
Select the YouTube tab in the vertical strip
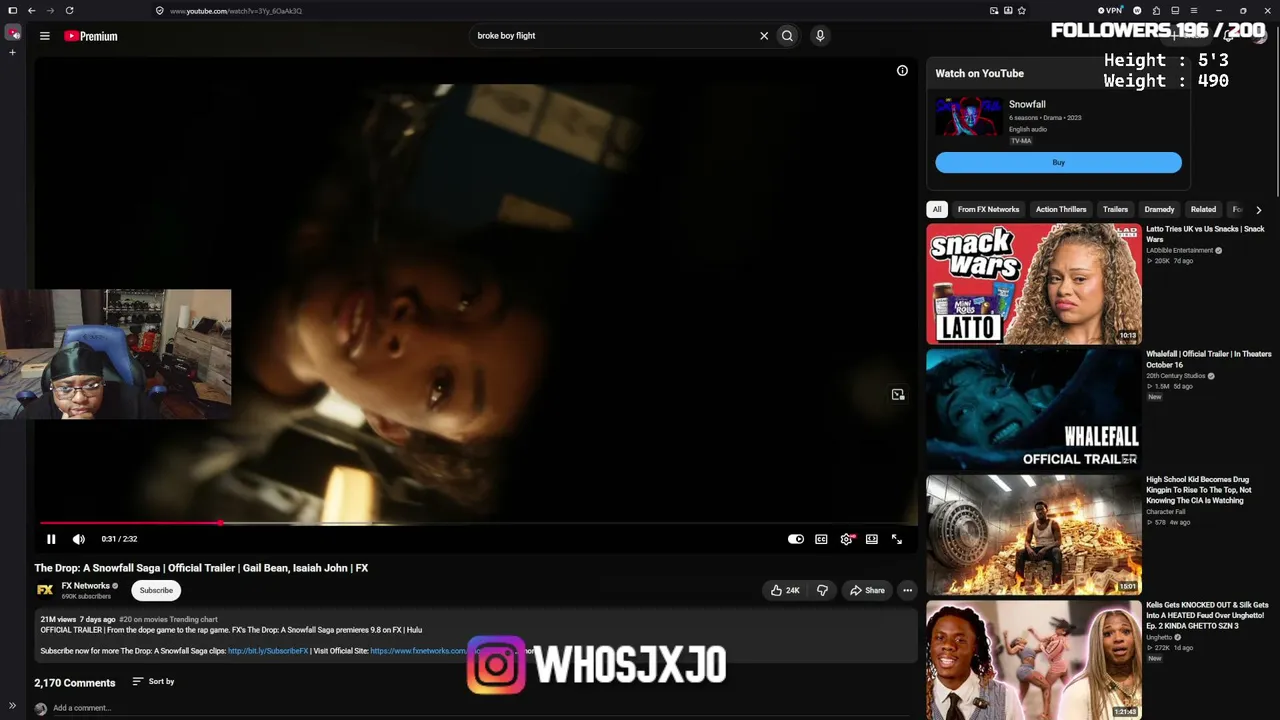pos(12,33)
